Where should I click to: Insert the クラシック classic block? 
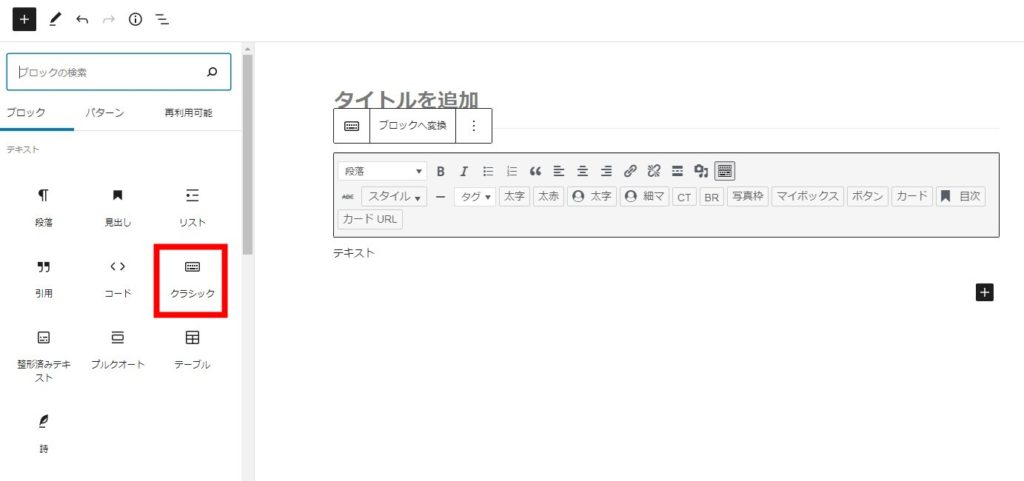click(x=192, y=281)
